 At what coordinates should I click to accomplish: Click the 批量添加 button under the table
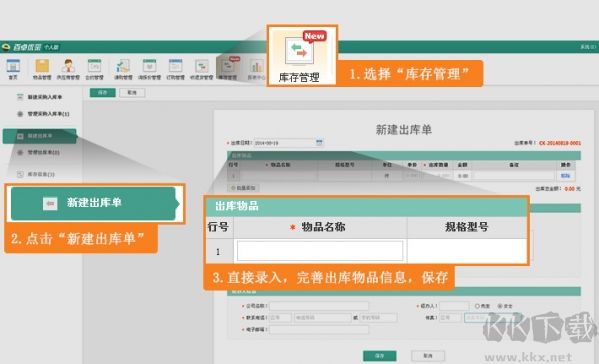coord(243,188)
